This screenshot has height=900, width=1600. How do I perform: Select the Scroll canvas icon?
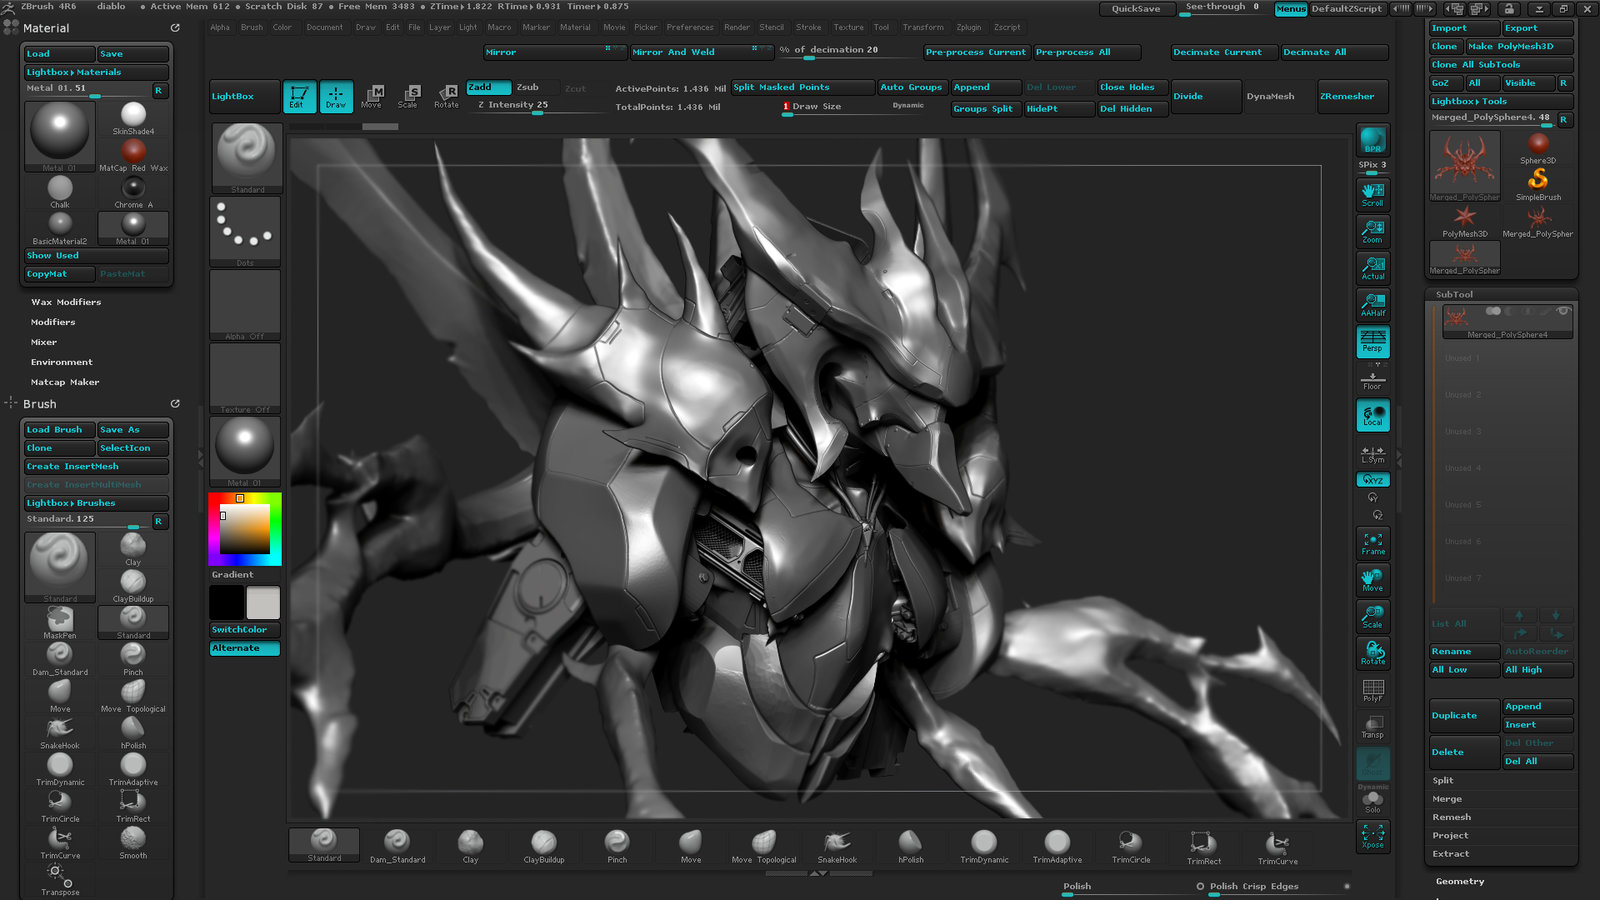1373,194
